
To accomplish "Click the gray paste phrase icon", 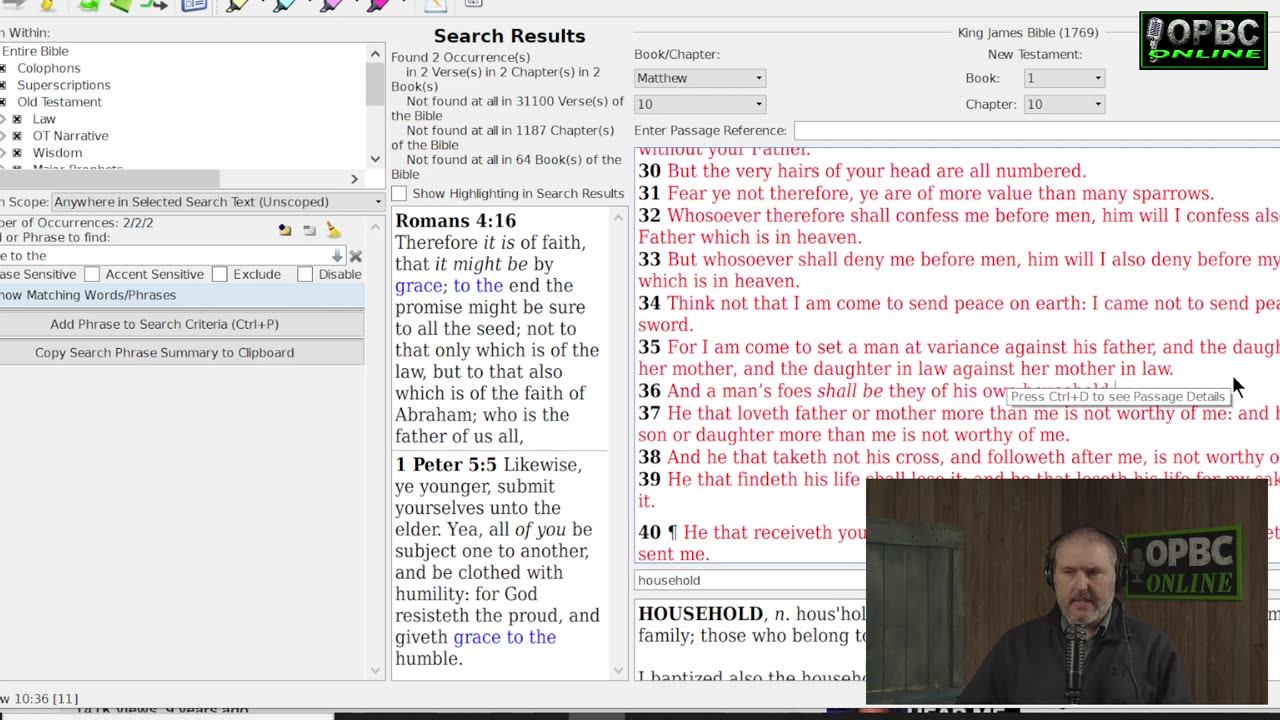I will [x=309, y=230].
